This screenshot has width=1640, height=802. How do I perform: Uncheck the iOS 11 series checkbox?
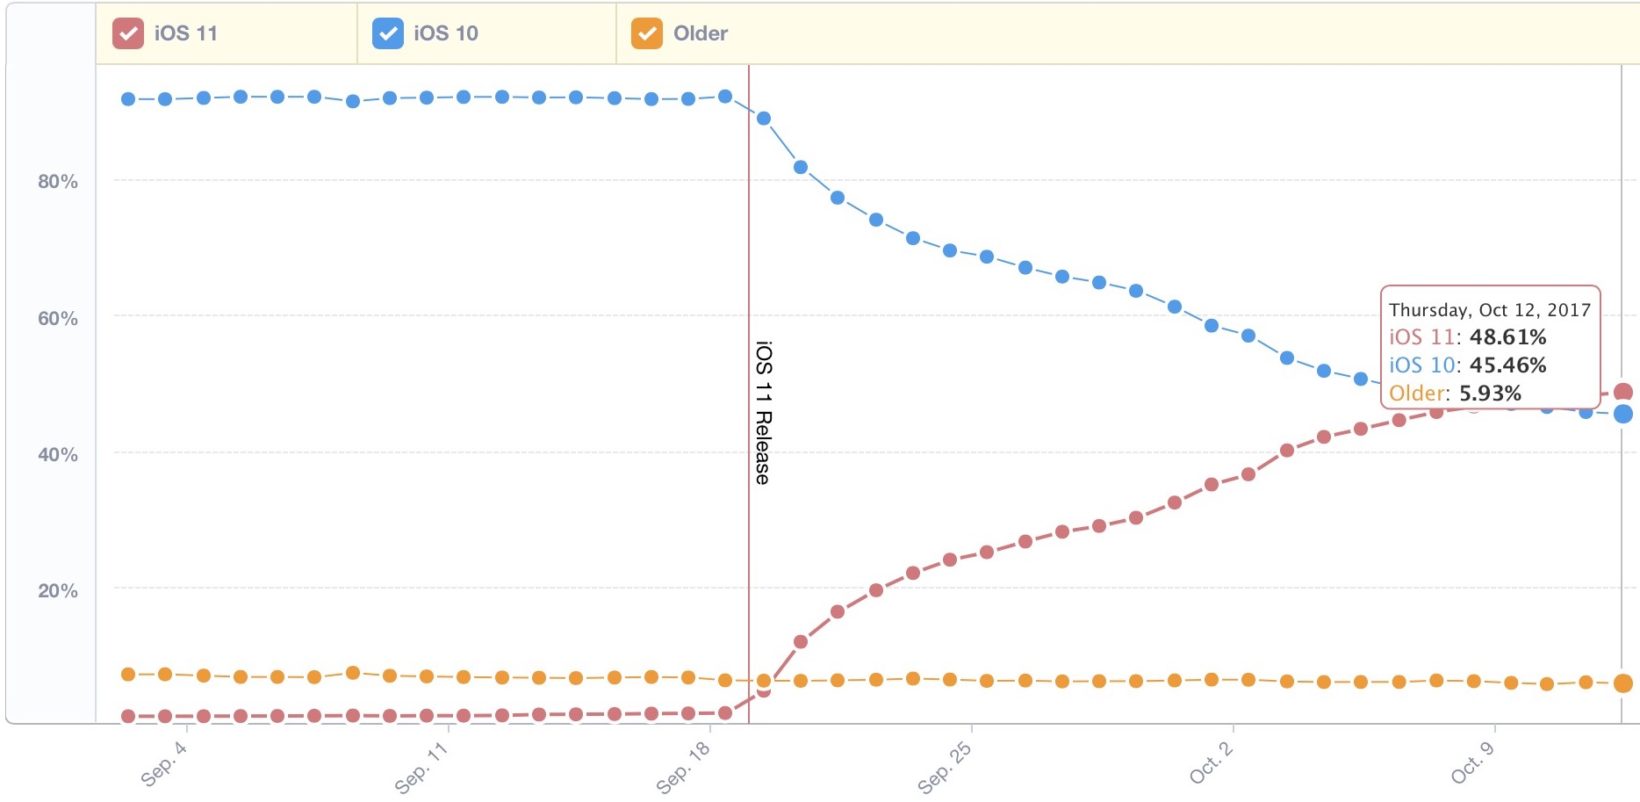(x=128, y=33)
